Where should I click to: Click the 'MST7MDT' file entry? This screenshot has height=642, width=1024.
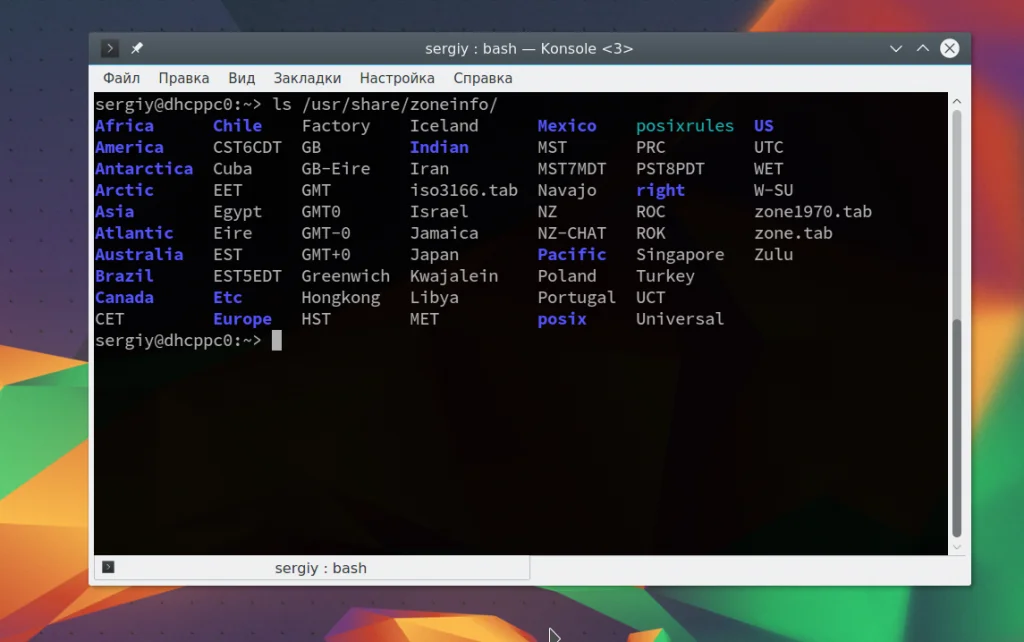tap(572, 169)
